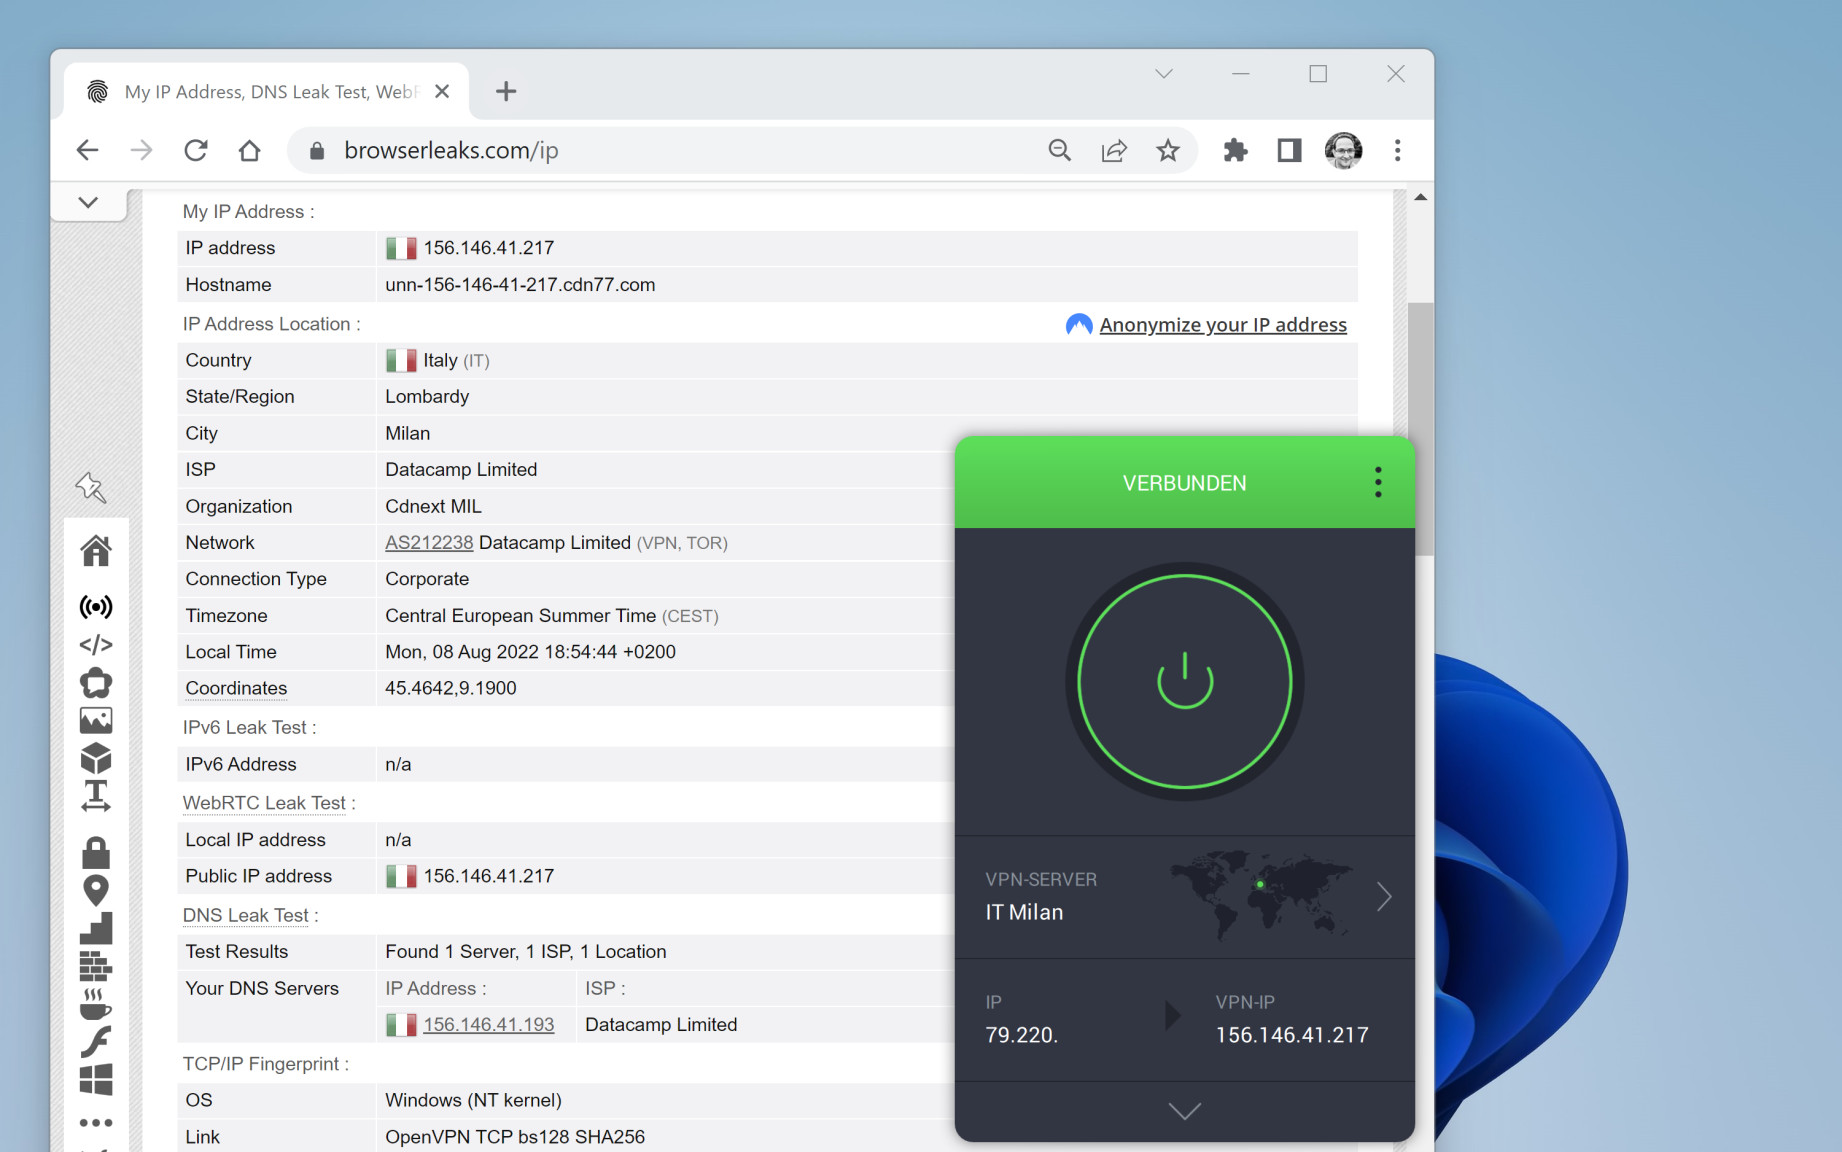
Task: Bookmark this page with the star
Action: (1168, 150)
